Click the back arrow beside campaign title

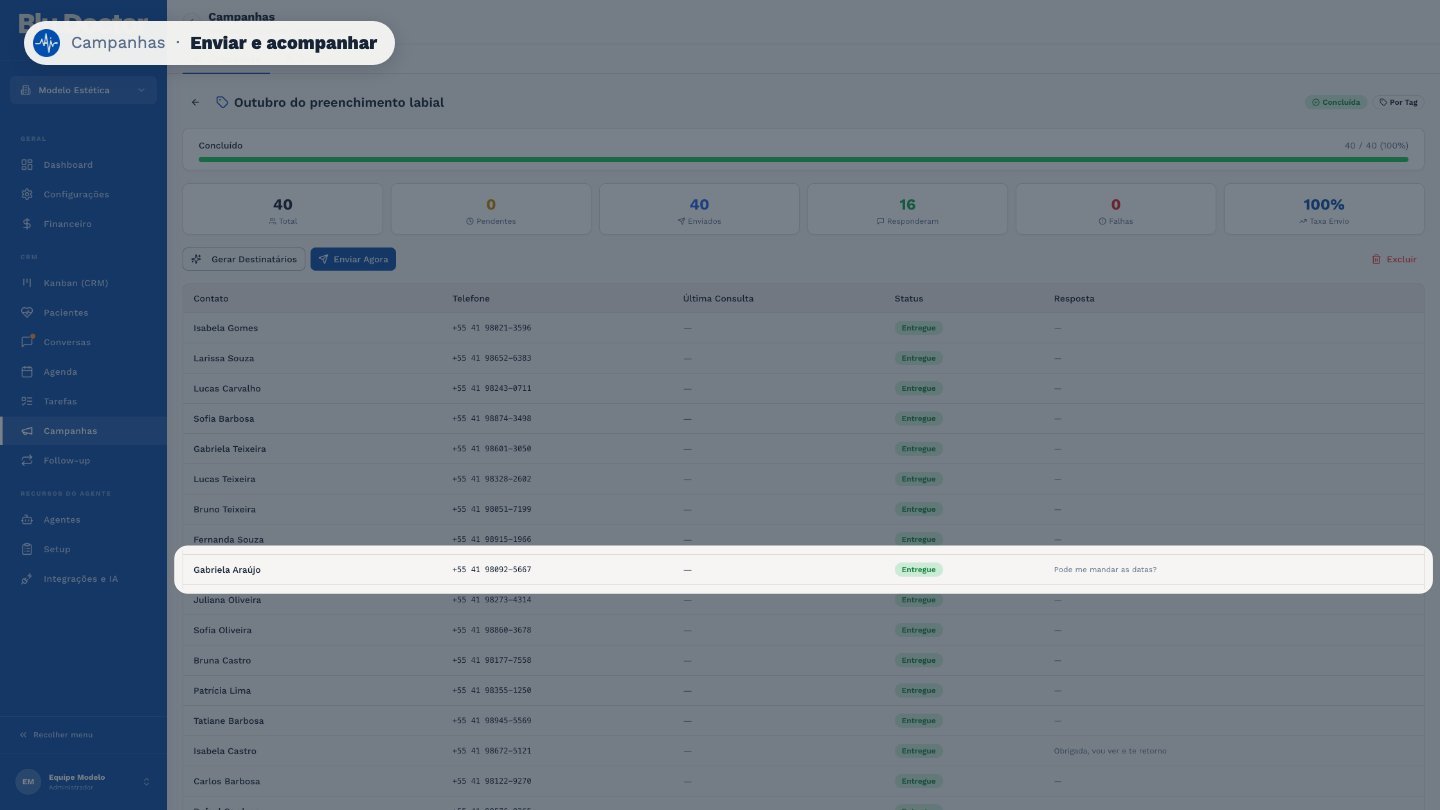point(196,102)
